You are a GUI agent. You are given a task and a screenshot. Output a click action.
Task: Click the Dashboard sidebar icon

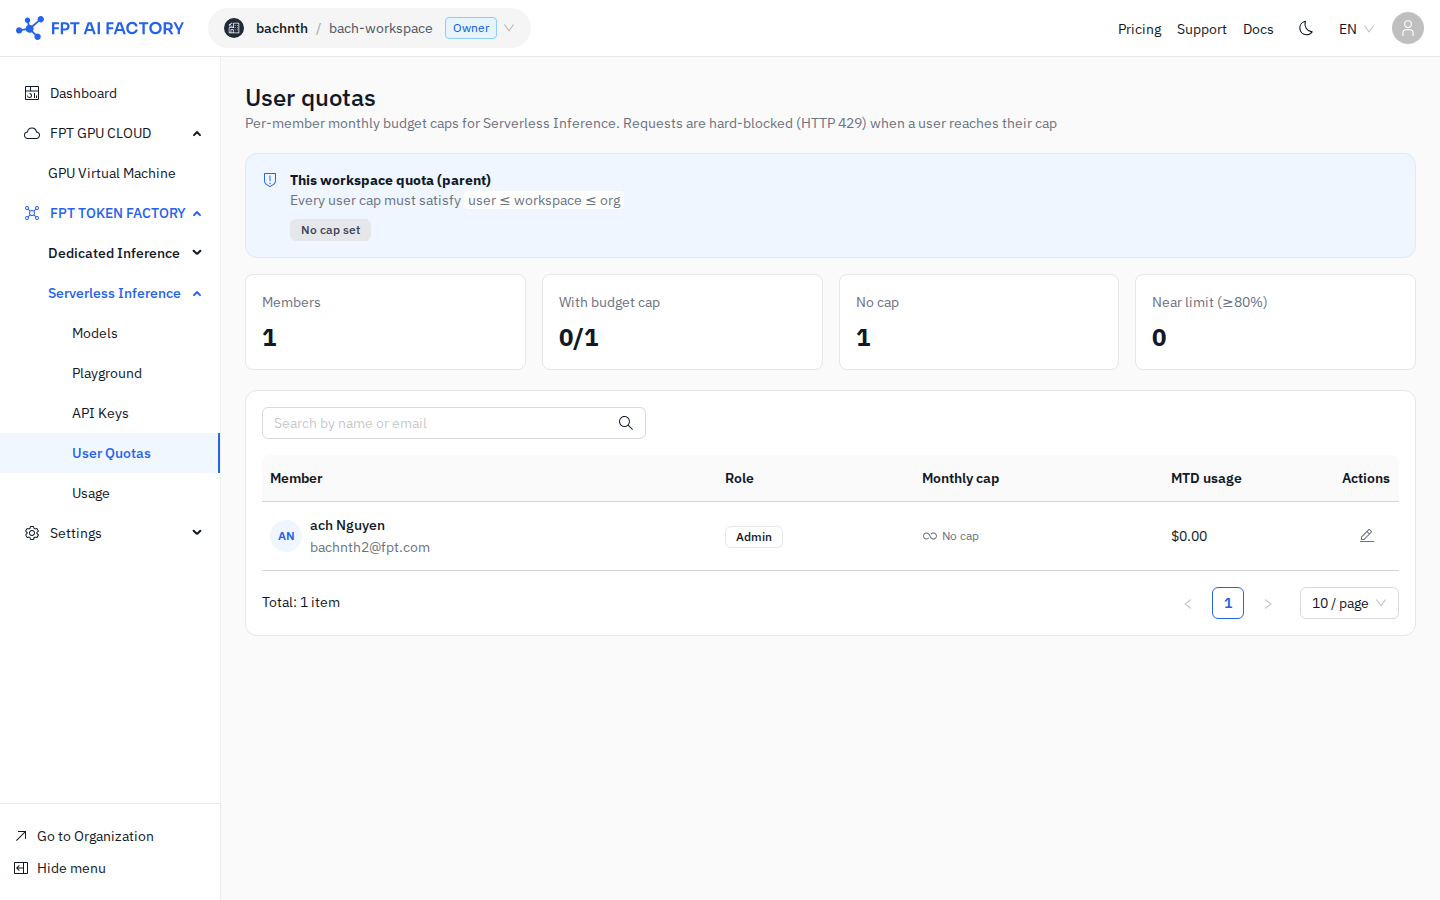32,93
